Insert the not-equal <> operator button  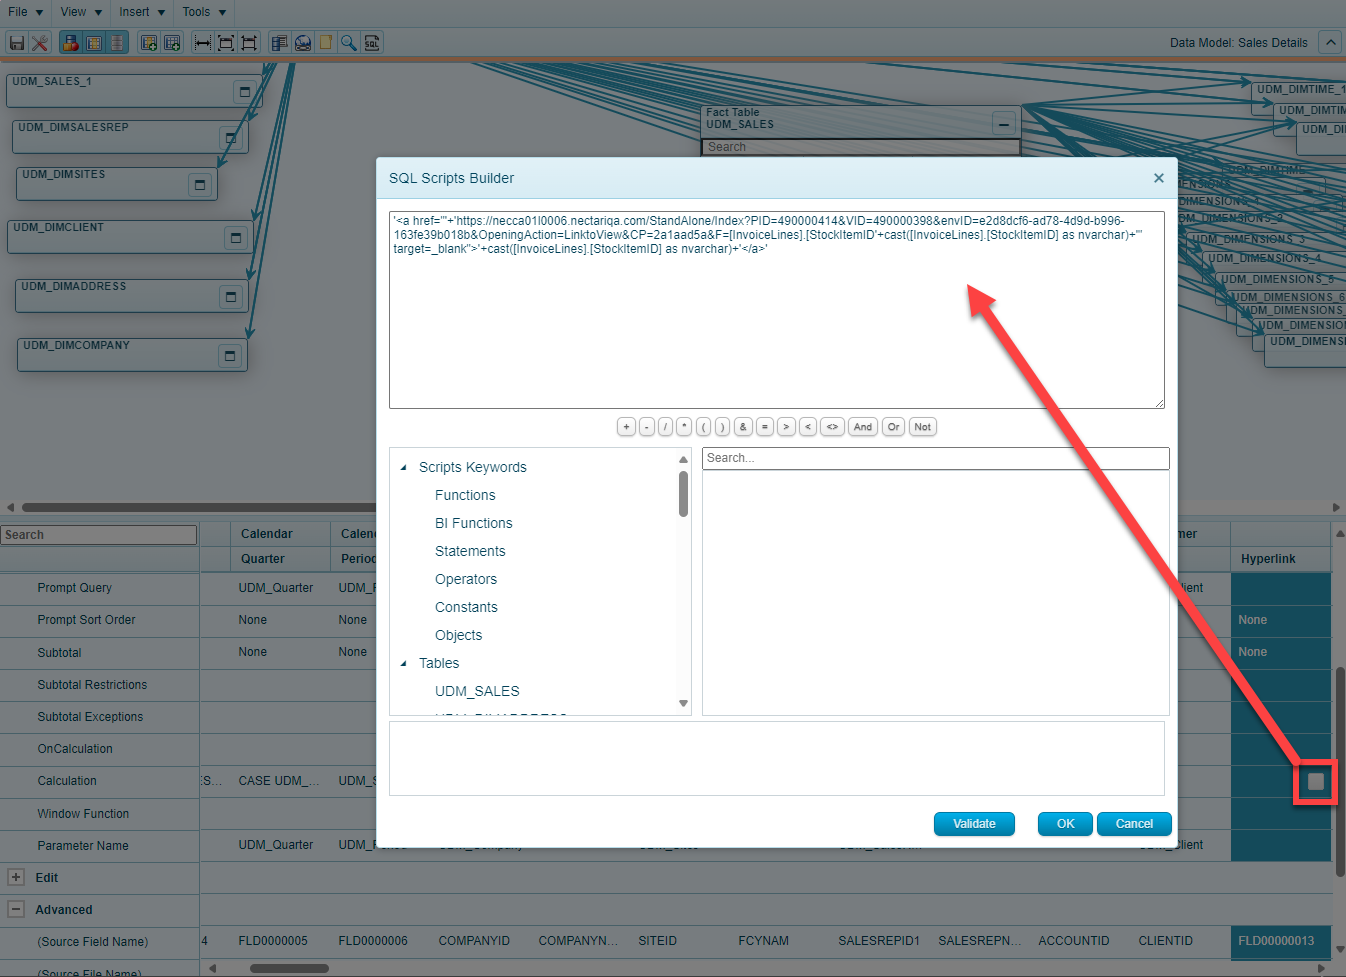click(832, 427)
